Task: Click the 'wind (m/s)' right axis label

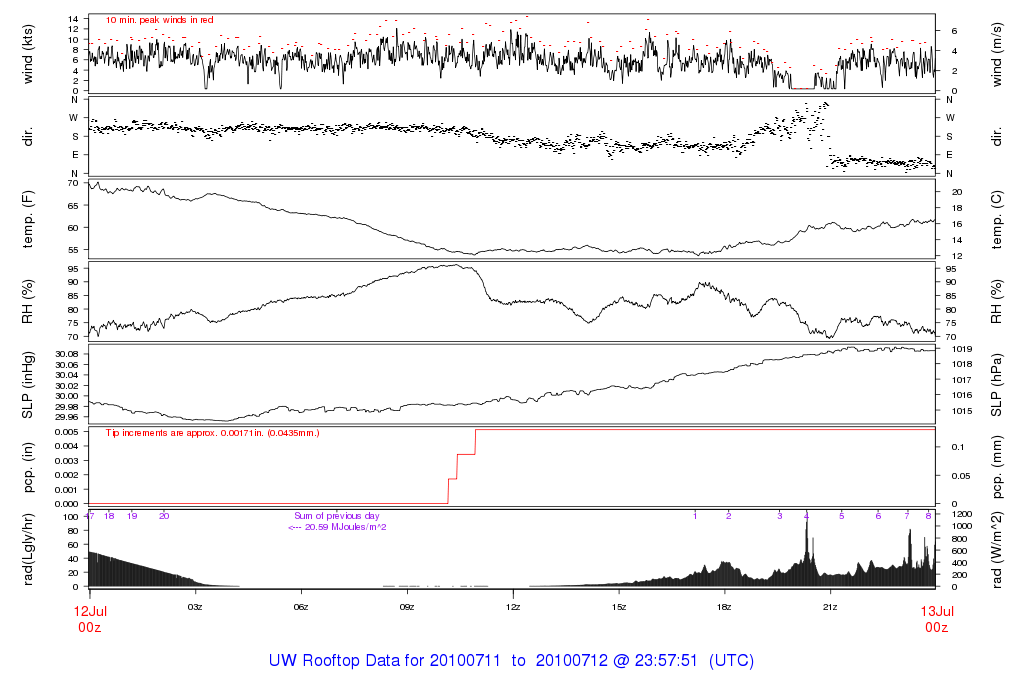Action: click(x=996, y=54)
